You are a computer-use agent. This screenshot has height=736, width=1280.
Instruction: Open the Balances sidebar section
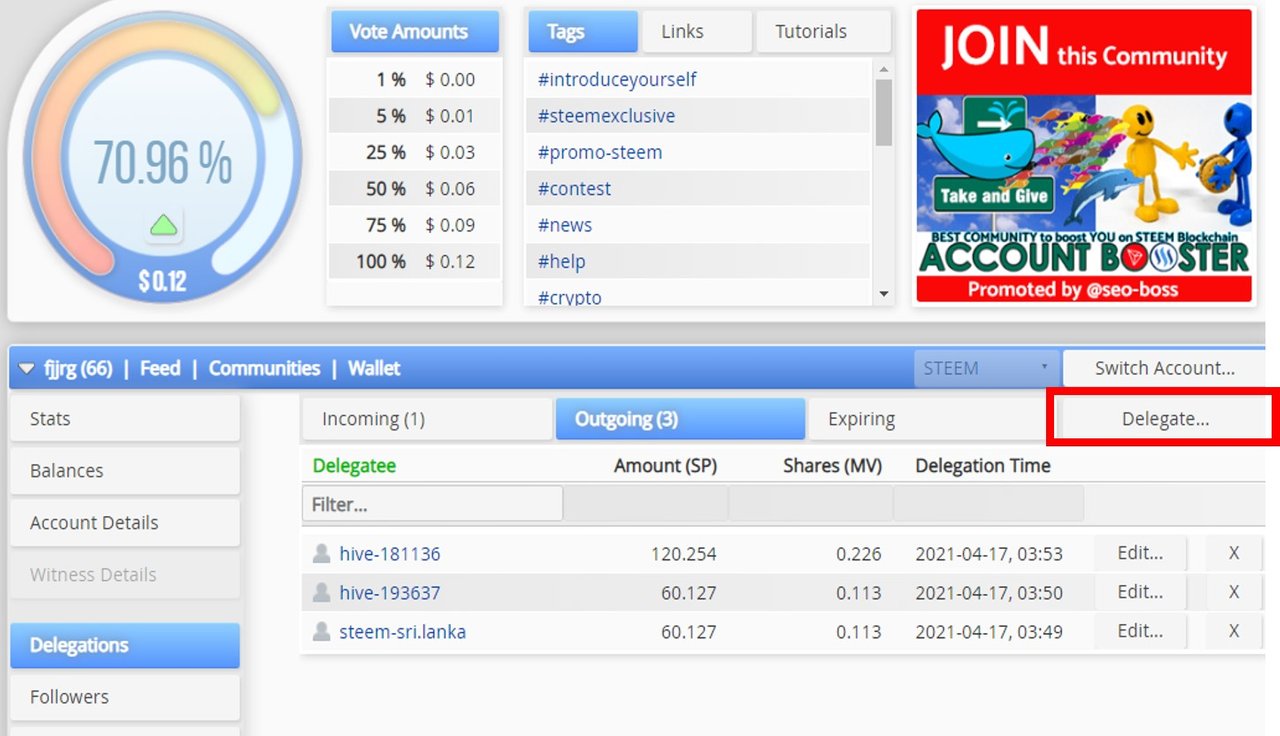pyautogui.click(x=125, y=470)
